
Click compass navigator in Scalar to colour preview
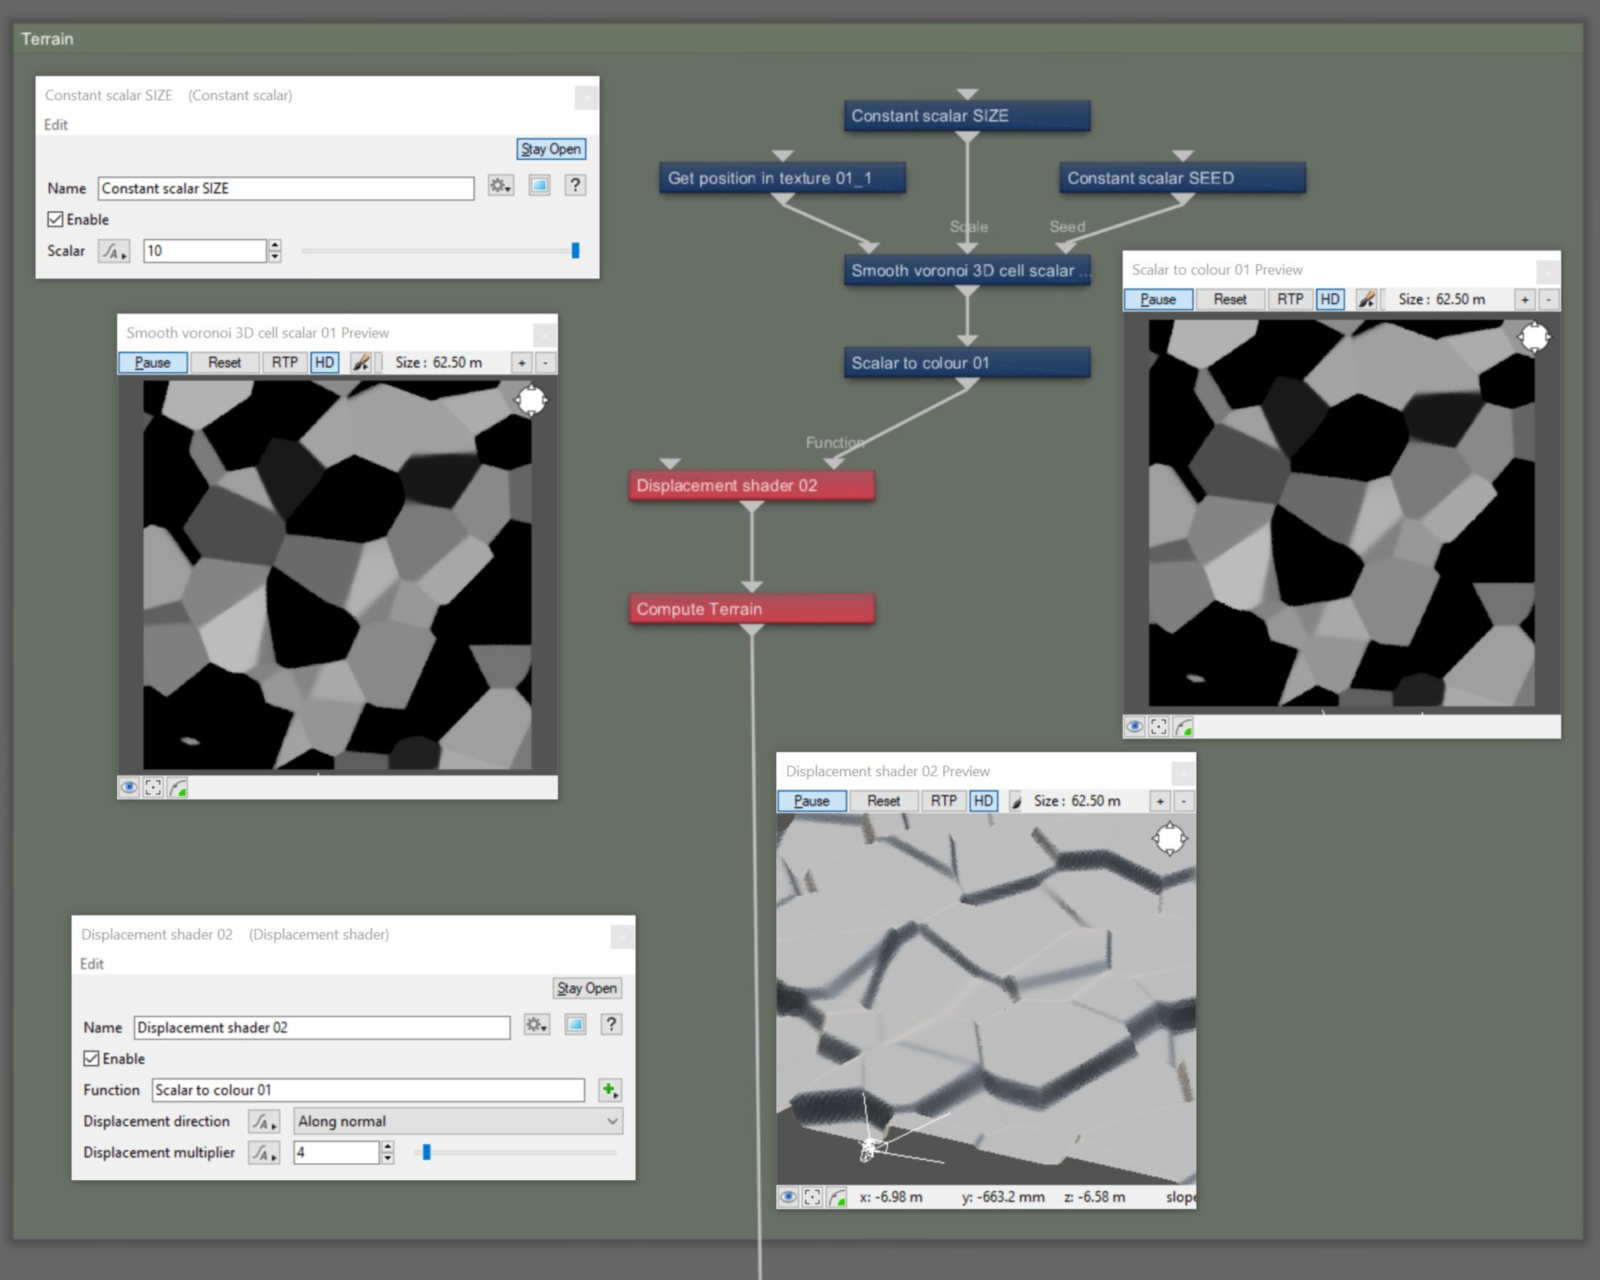[1534, 337]
